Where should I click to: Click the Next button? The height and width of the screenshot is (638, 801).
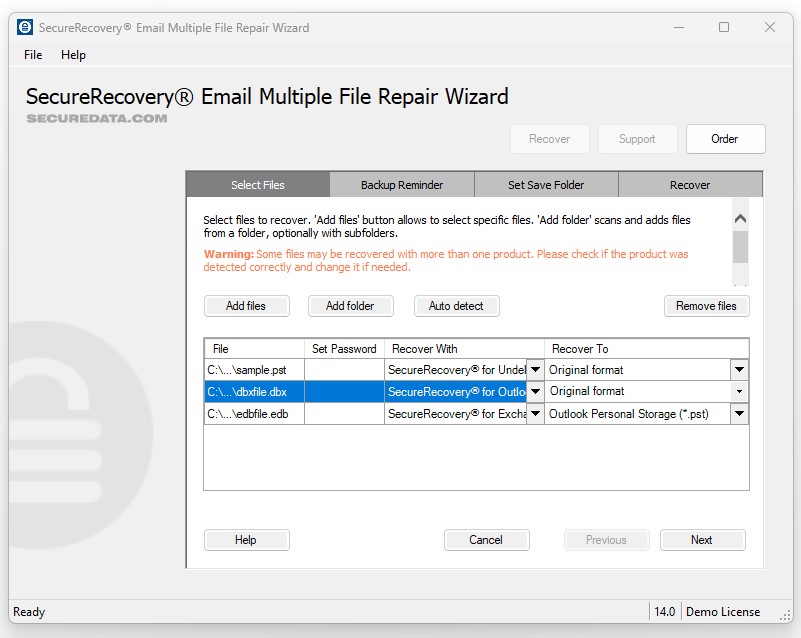[x=702, y=540]
